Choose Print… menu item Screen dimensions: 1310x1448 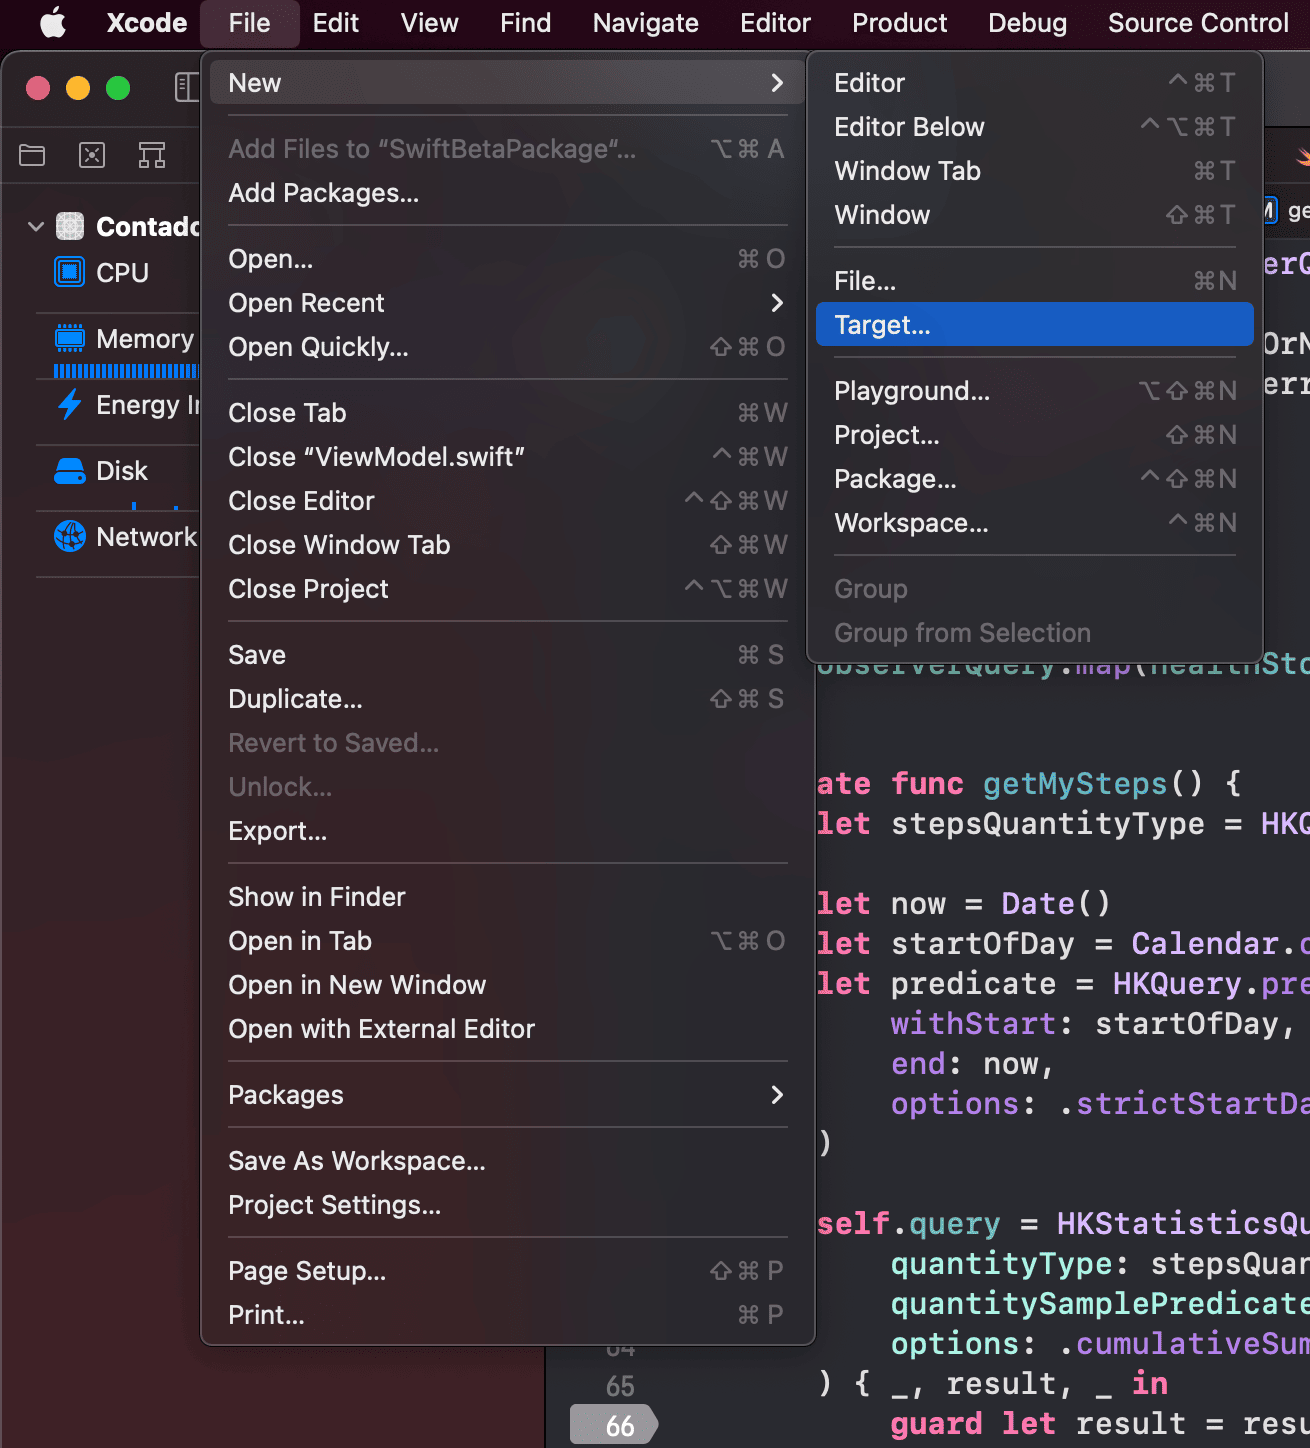click(x=507, y=1315)
